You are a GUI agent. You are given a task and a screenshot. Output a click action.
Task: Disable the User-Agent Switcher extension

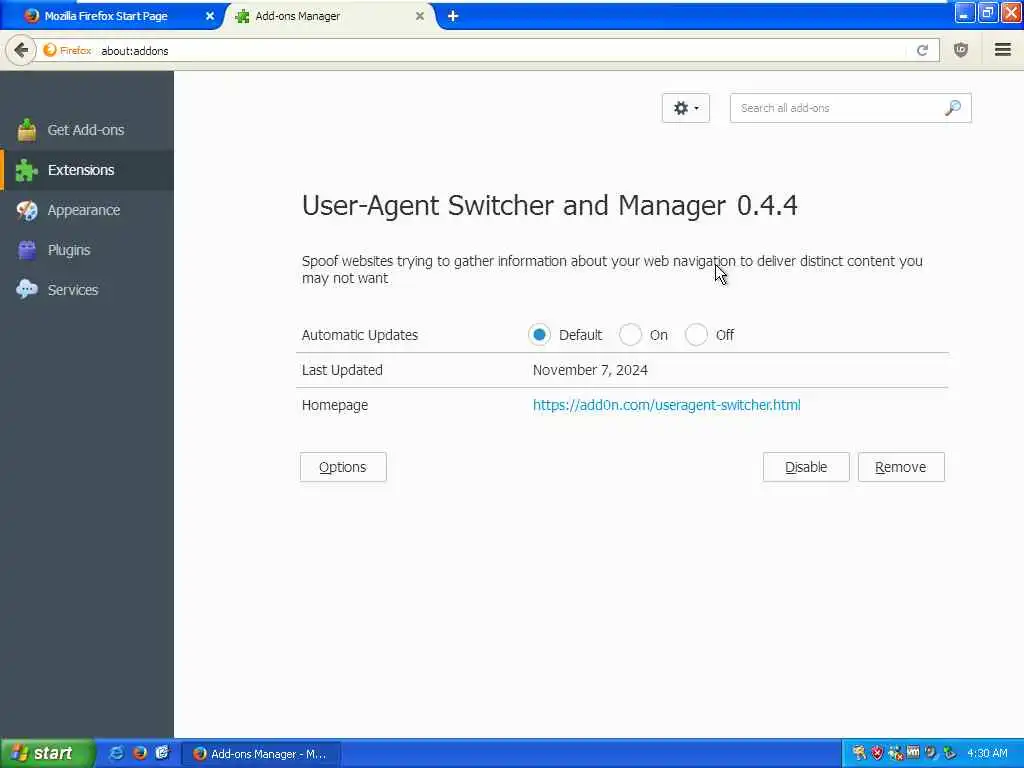[x=806, y=467]
